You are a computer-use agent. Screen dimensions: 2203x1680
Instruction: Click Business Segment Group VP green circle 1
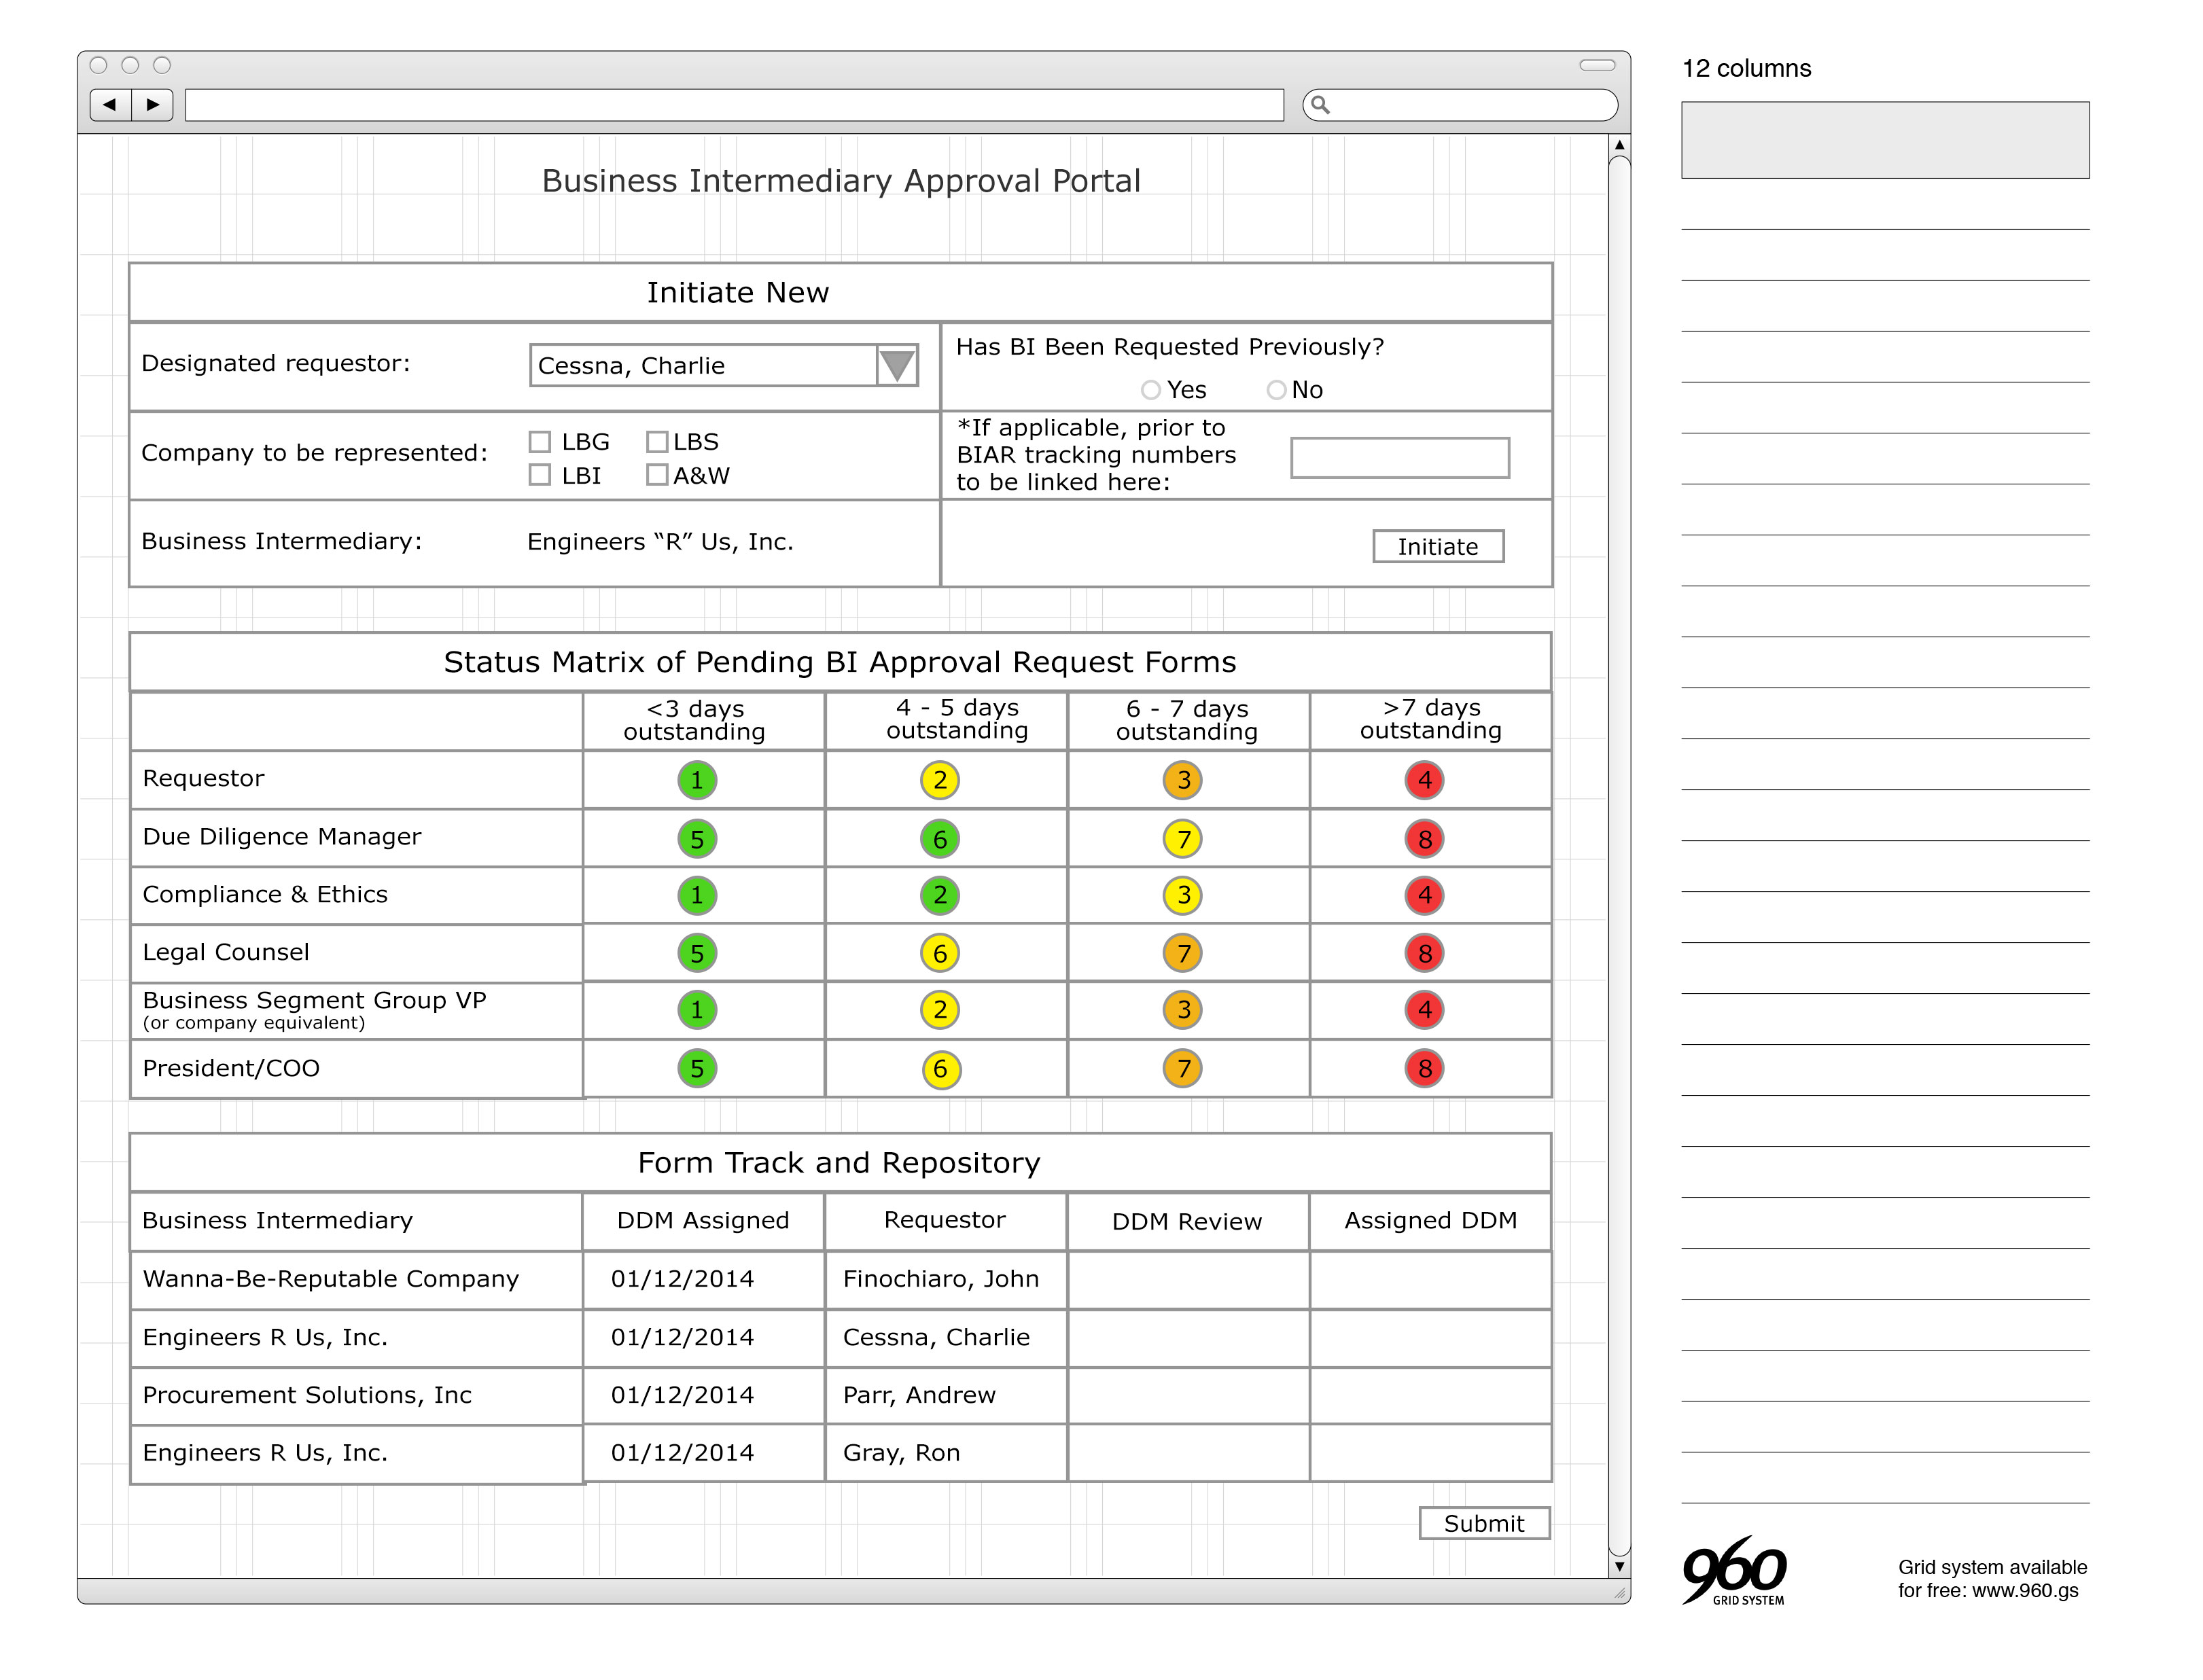[x=697, y=1010]
